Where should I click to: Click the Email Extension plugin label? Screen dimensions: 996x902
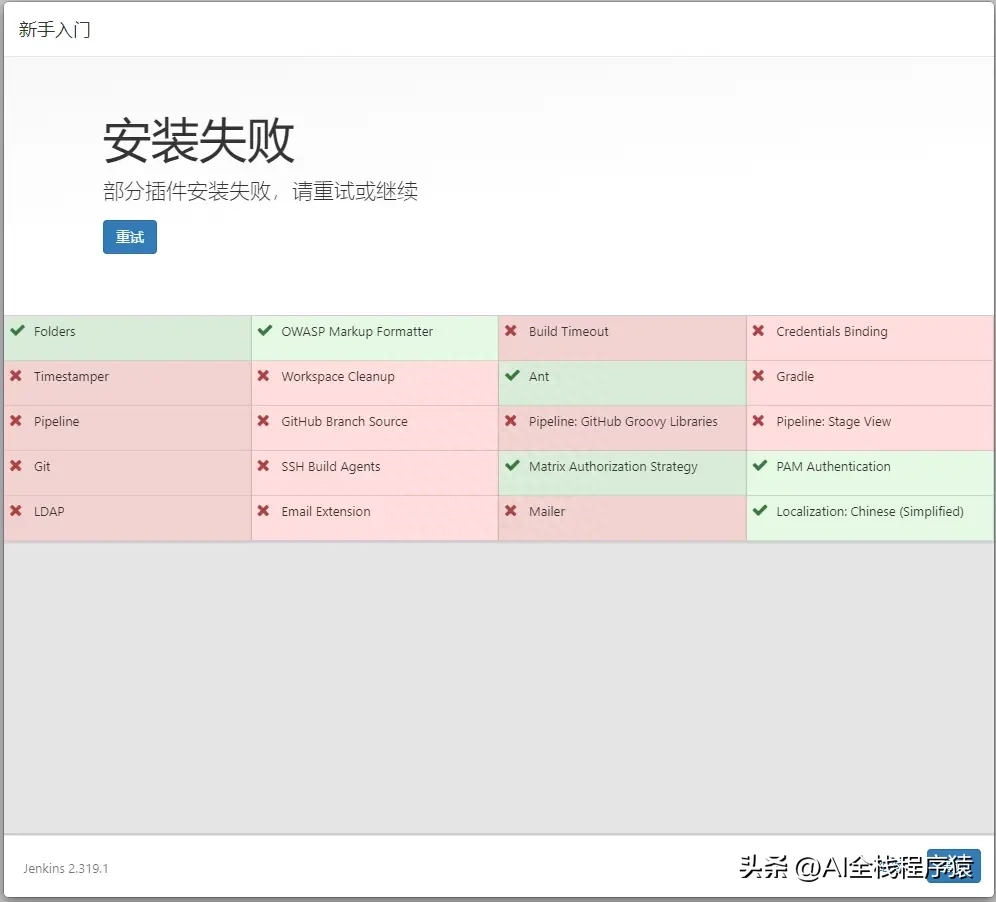325,512
